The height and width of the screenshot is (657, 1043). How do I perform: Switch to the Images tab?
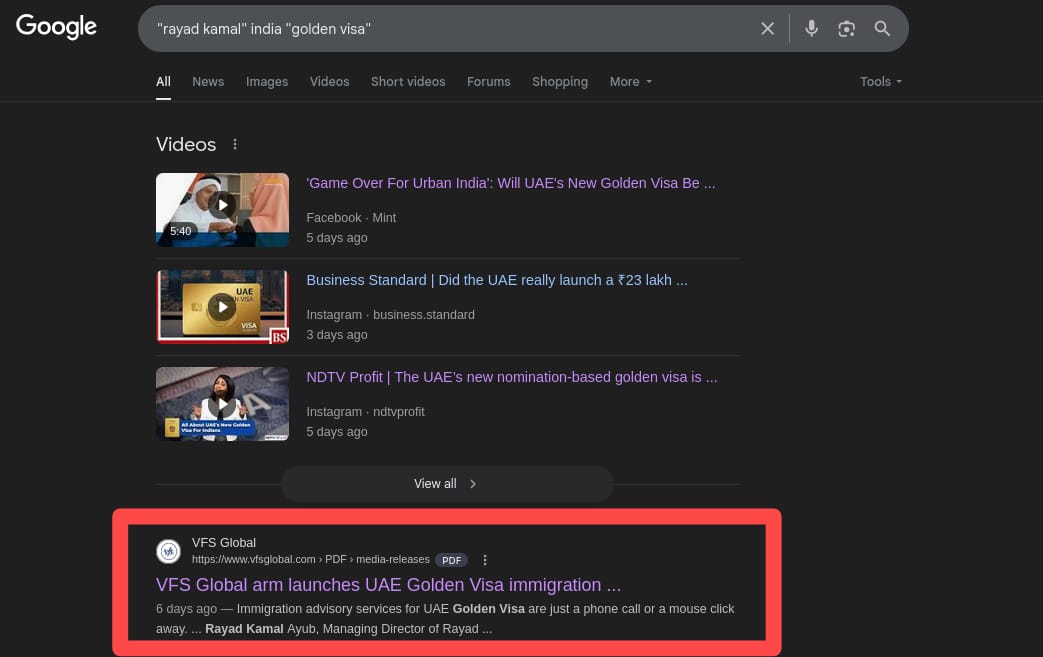267,82
